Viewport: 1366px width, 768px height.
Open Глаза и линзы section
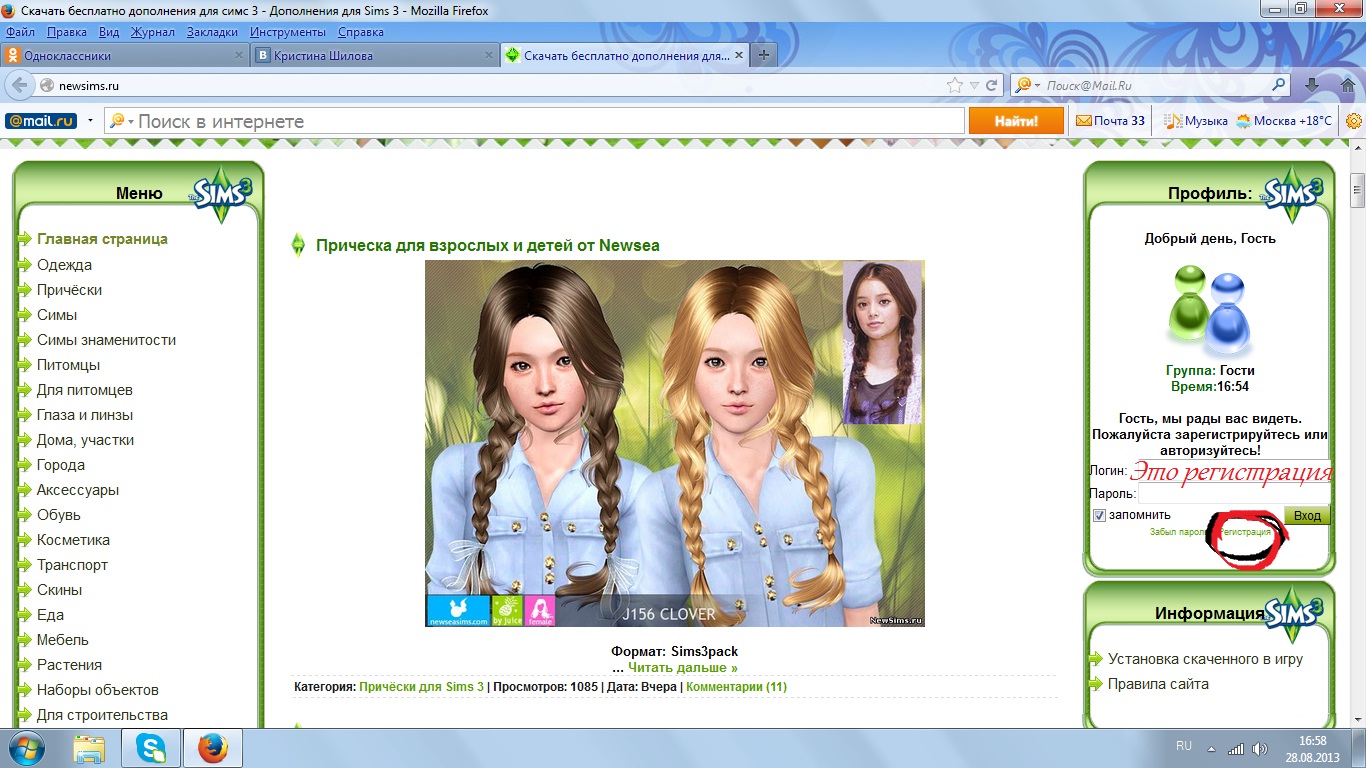coord(85,415)
